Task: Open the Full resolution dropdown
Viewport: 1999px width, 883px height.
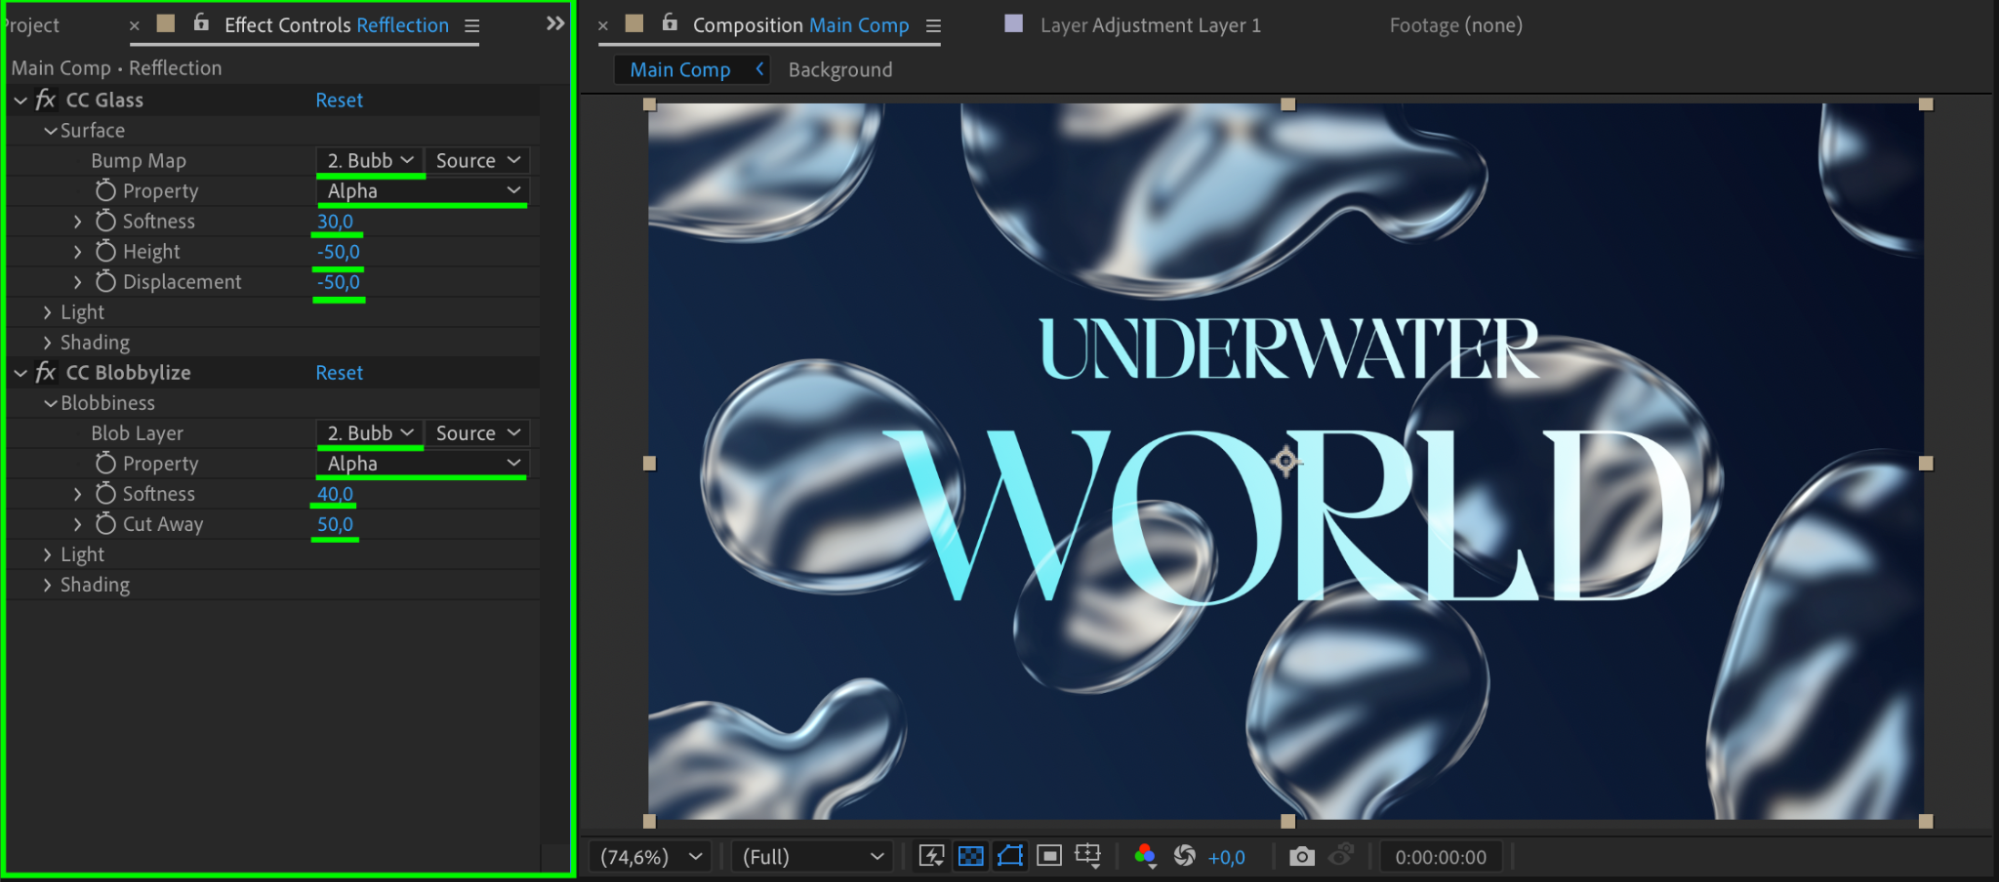Action: click(812, 857)
